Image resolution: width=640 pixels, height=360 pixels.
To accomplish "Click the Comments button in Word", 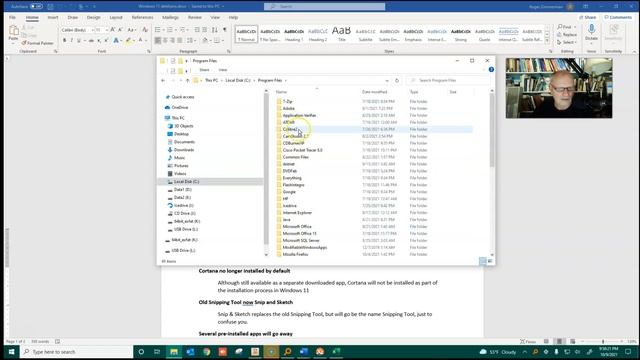I will pyautogui.click(x=618, y=18).
